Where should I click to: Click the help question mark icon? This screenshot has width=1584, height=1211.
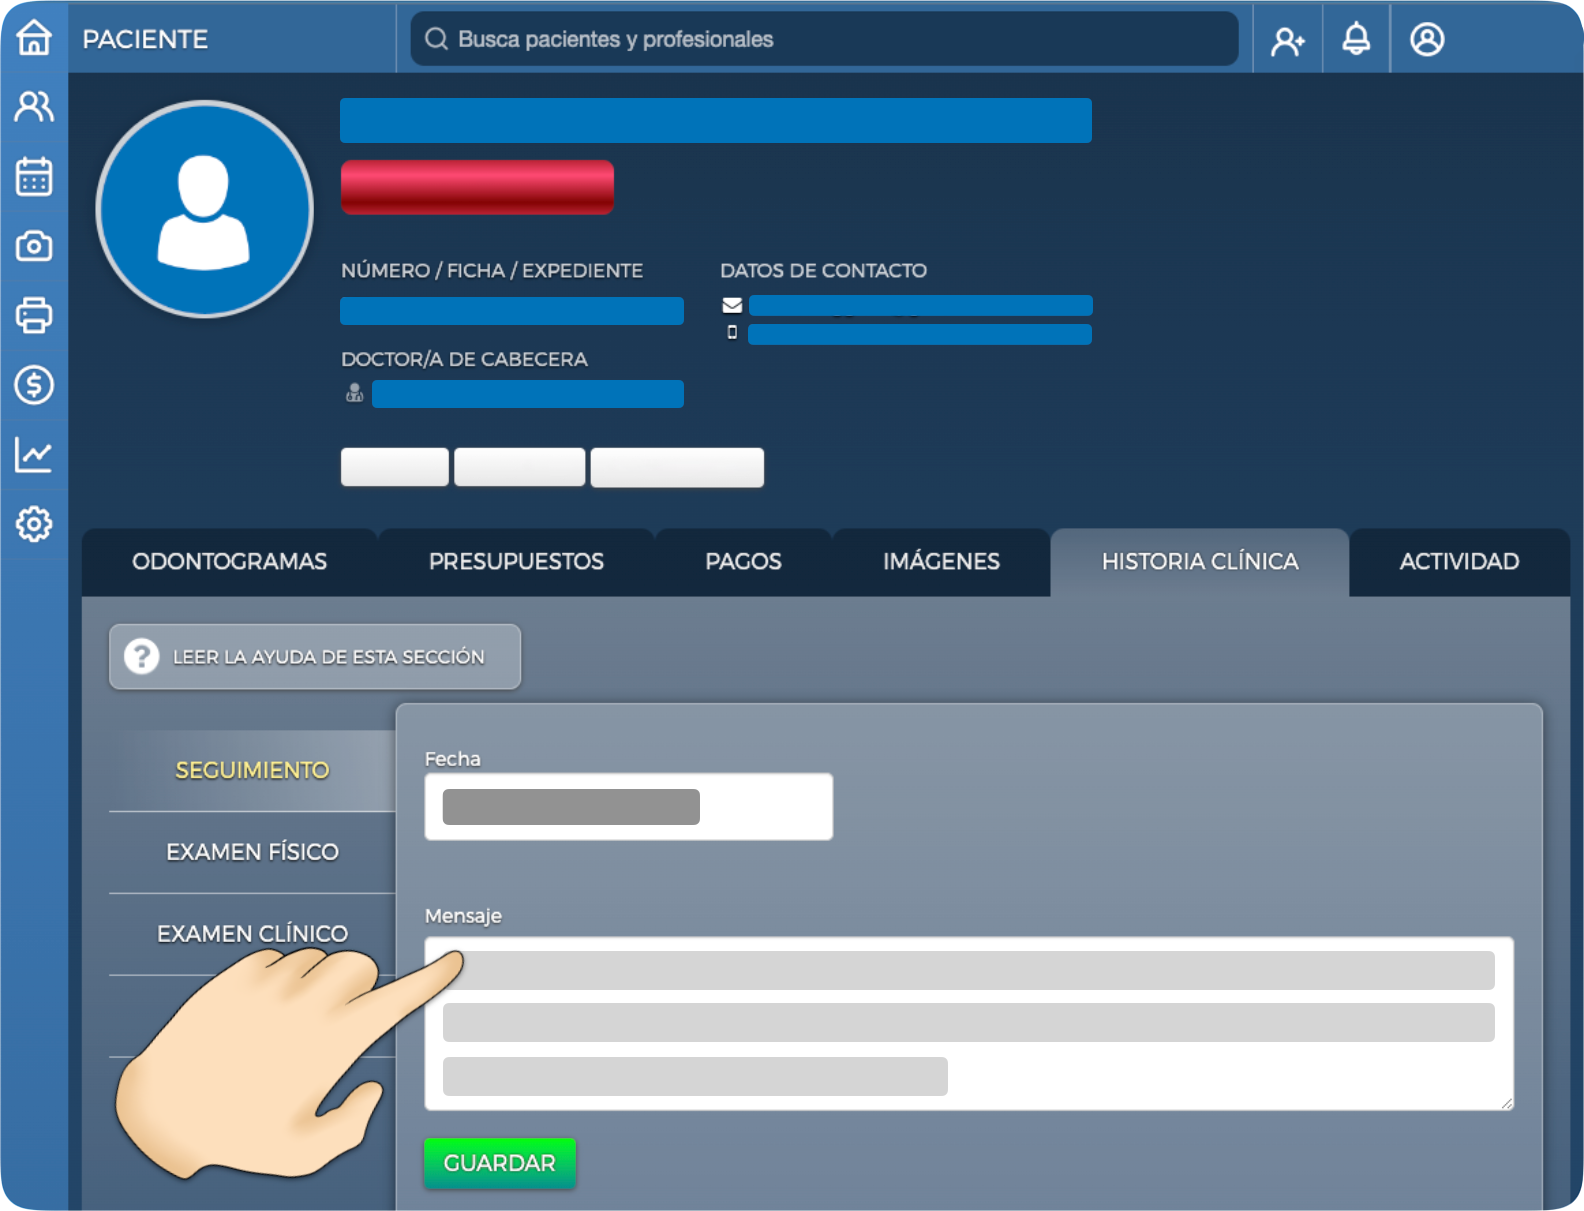(142, 657)
